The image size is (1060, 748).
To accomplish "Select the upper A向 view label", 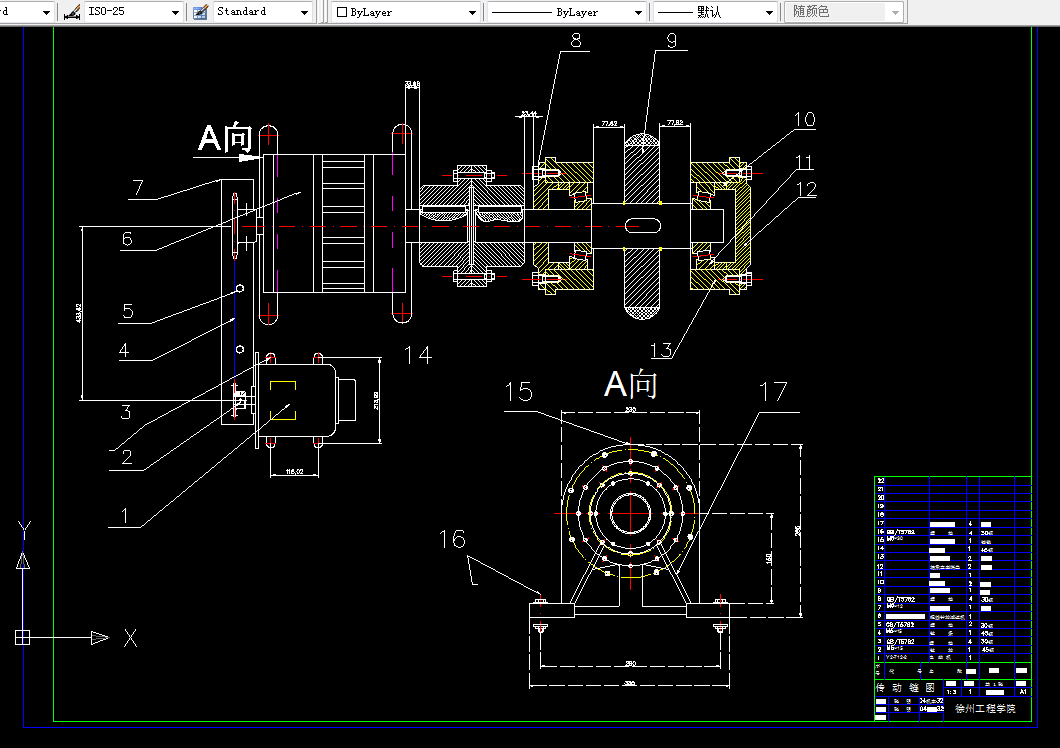I will (x=225, y=137).
